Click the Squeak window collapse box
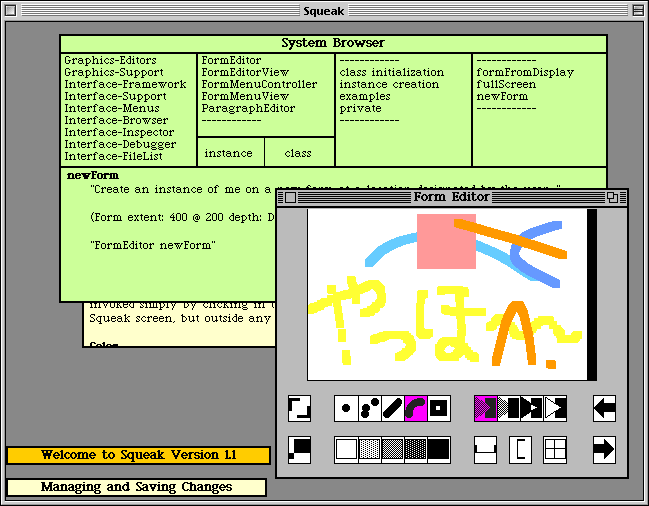The height and width of the screenshot is (506, 649). point(638,10)
